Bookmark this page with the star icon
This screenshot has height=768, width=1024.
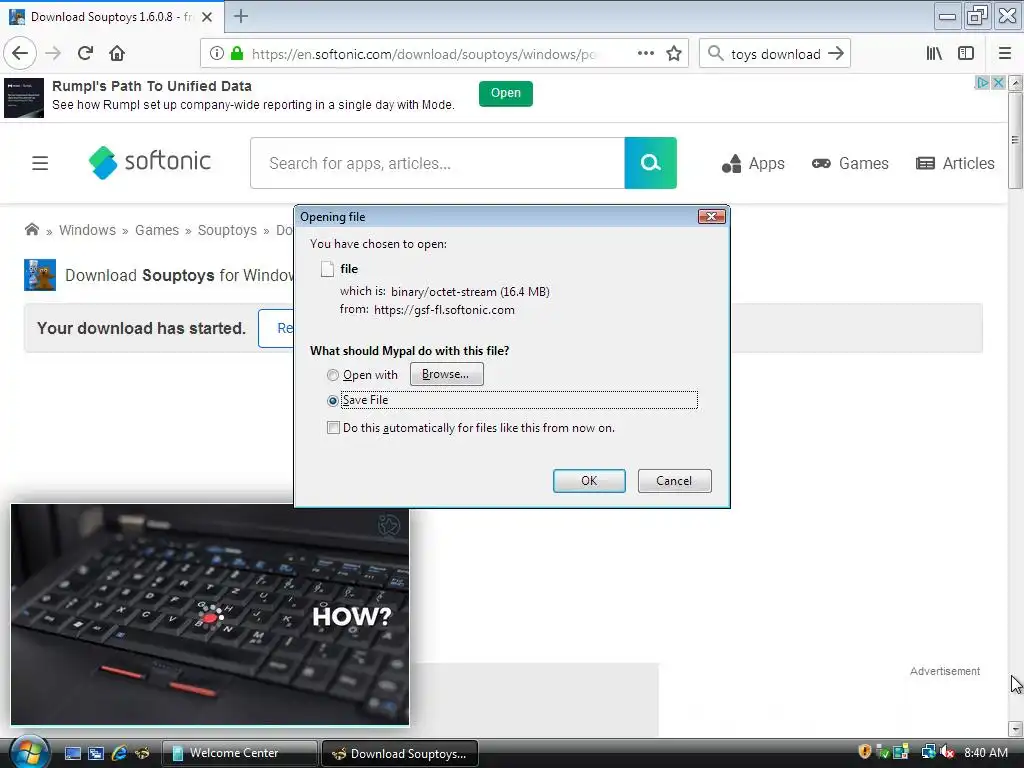click(674, 54)
